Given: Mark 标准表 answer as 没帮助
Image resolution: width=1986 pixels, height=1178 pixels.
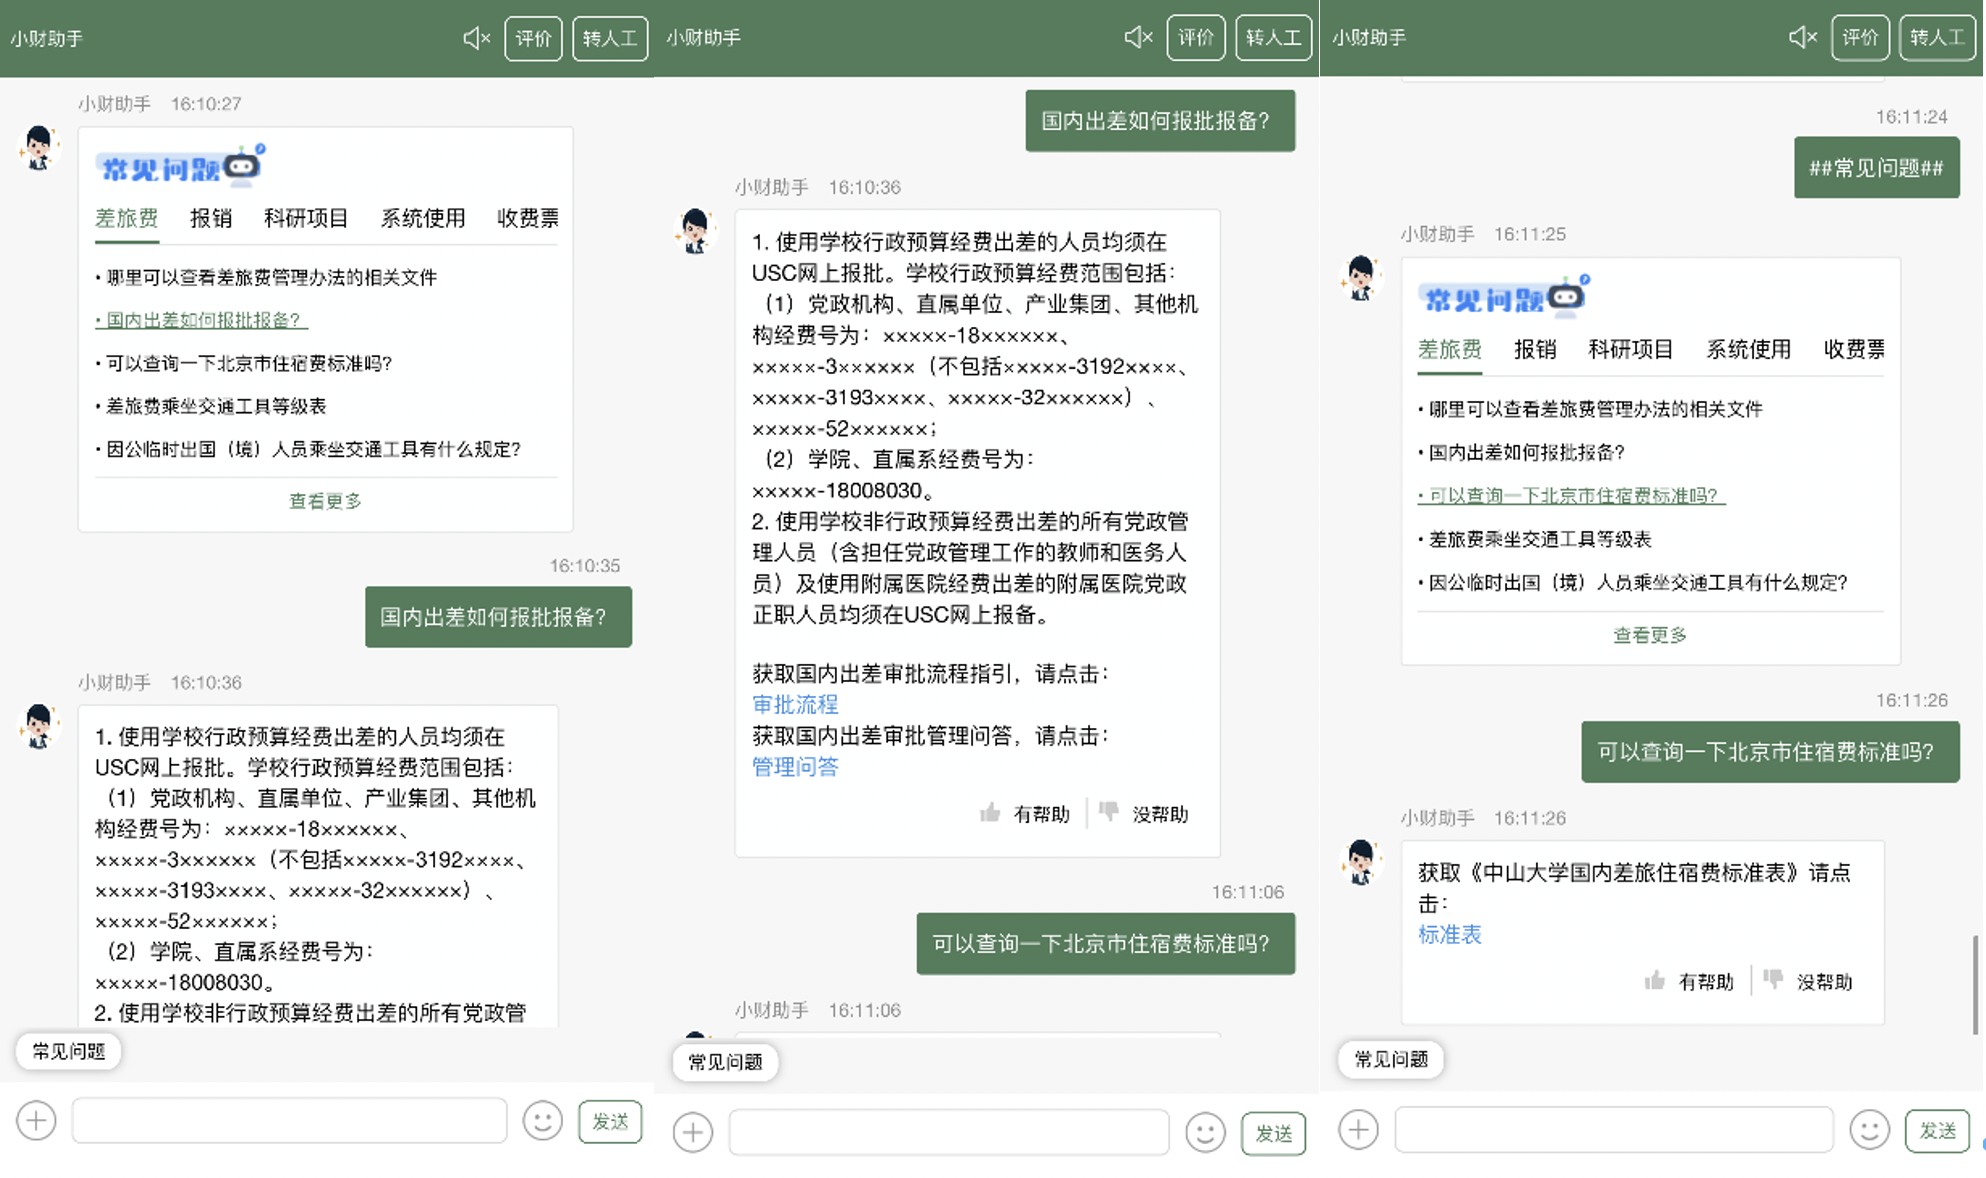Looking at the screenshot, I should [1809, 982].
